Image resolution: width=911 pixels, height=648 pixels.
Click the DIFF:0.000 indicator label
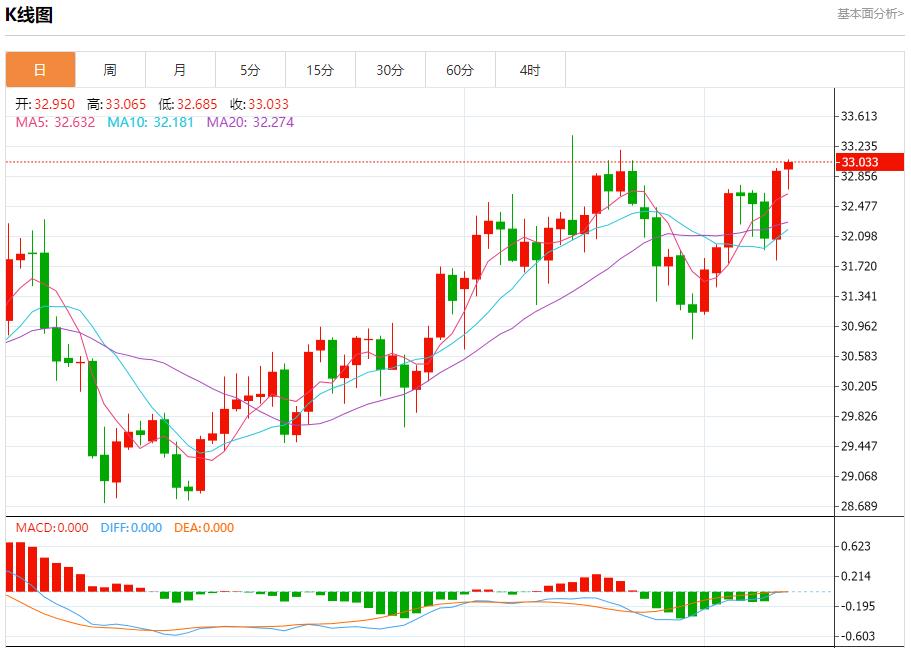[131, 528]
